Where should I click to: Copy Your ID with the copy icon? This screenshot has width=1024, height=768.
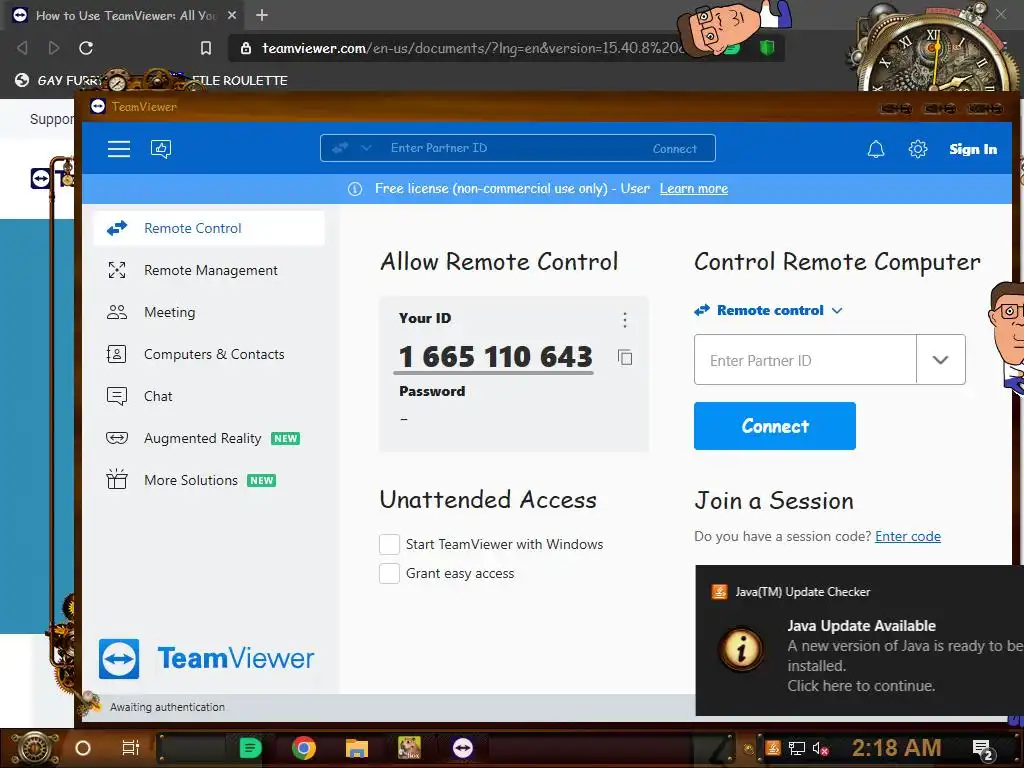click(x=625, y=357)
